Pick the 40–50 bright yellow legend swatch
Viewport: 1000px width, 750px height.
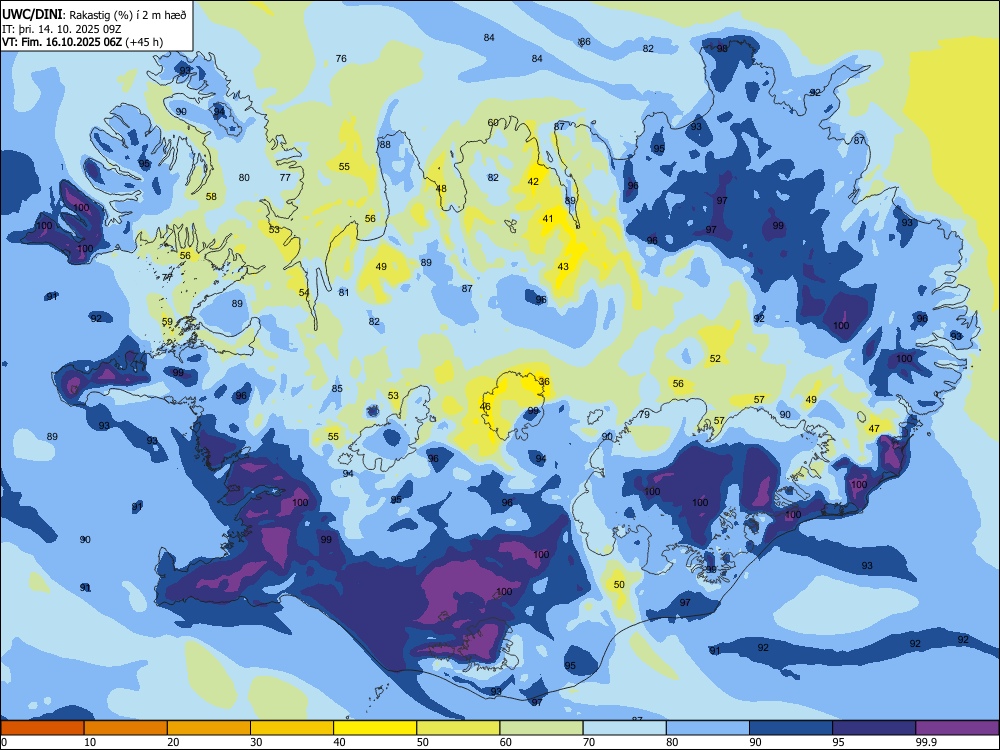pos(375,728)
